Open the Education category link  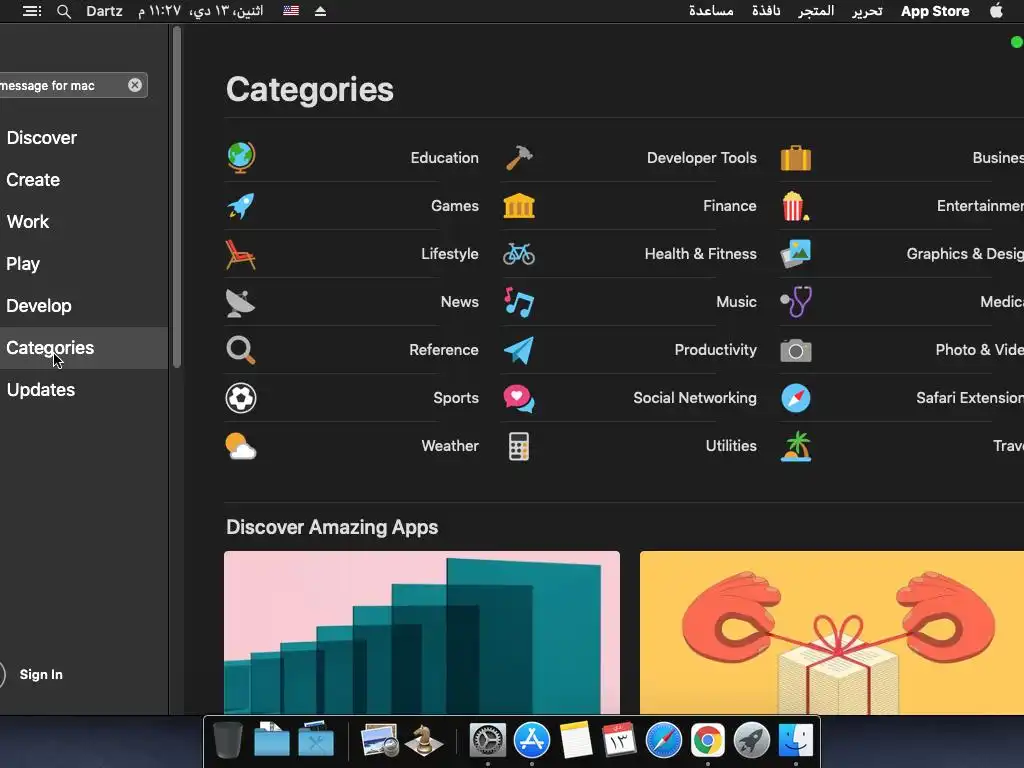point(445,158)
